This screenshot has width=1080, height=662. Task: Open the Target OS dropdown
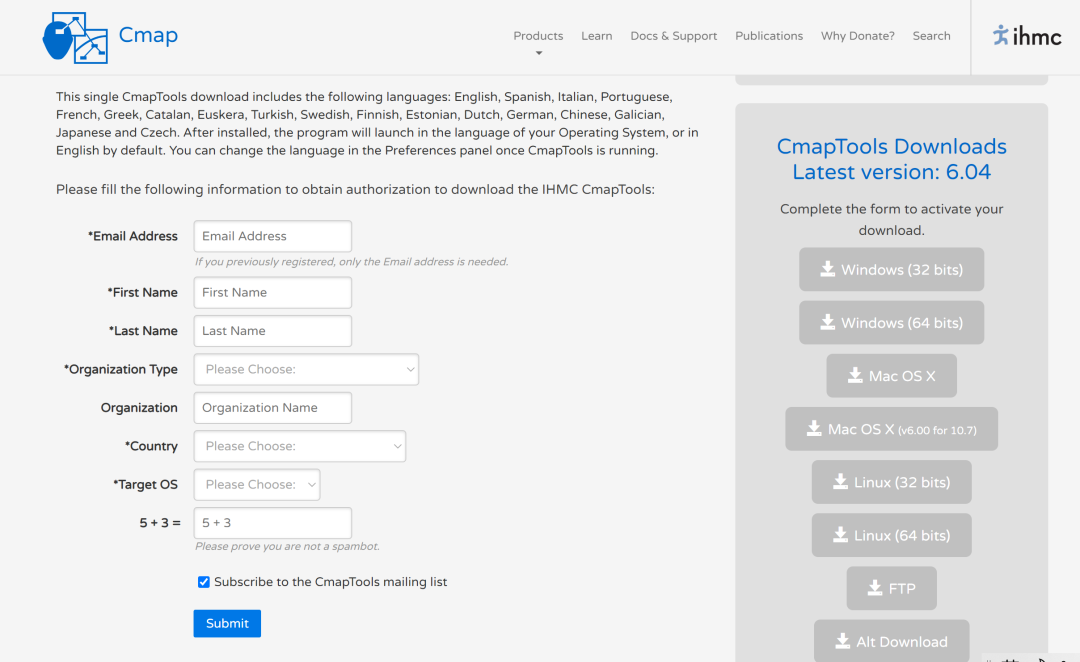(x=257, y=485)
